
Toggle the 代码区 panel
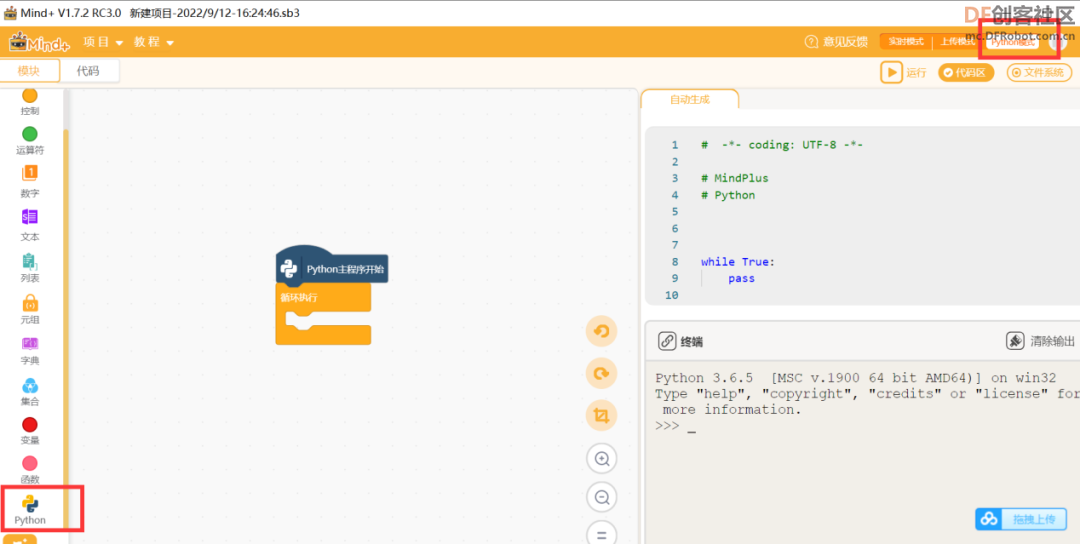[x=966, y=72]
